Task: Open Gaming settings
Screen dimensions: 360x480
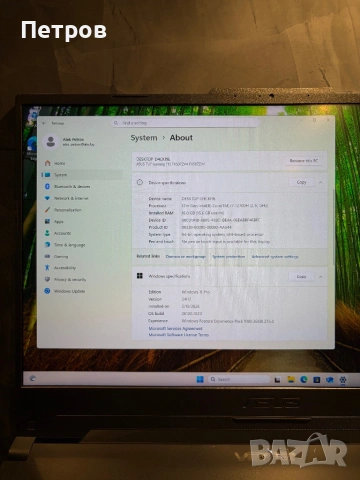Action: tap(61, 257)
